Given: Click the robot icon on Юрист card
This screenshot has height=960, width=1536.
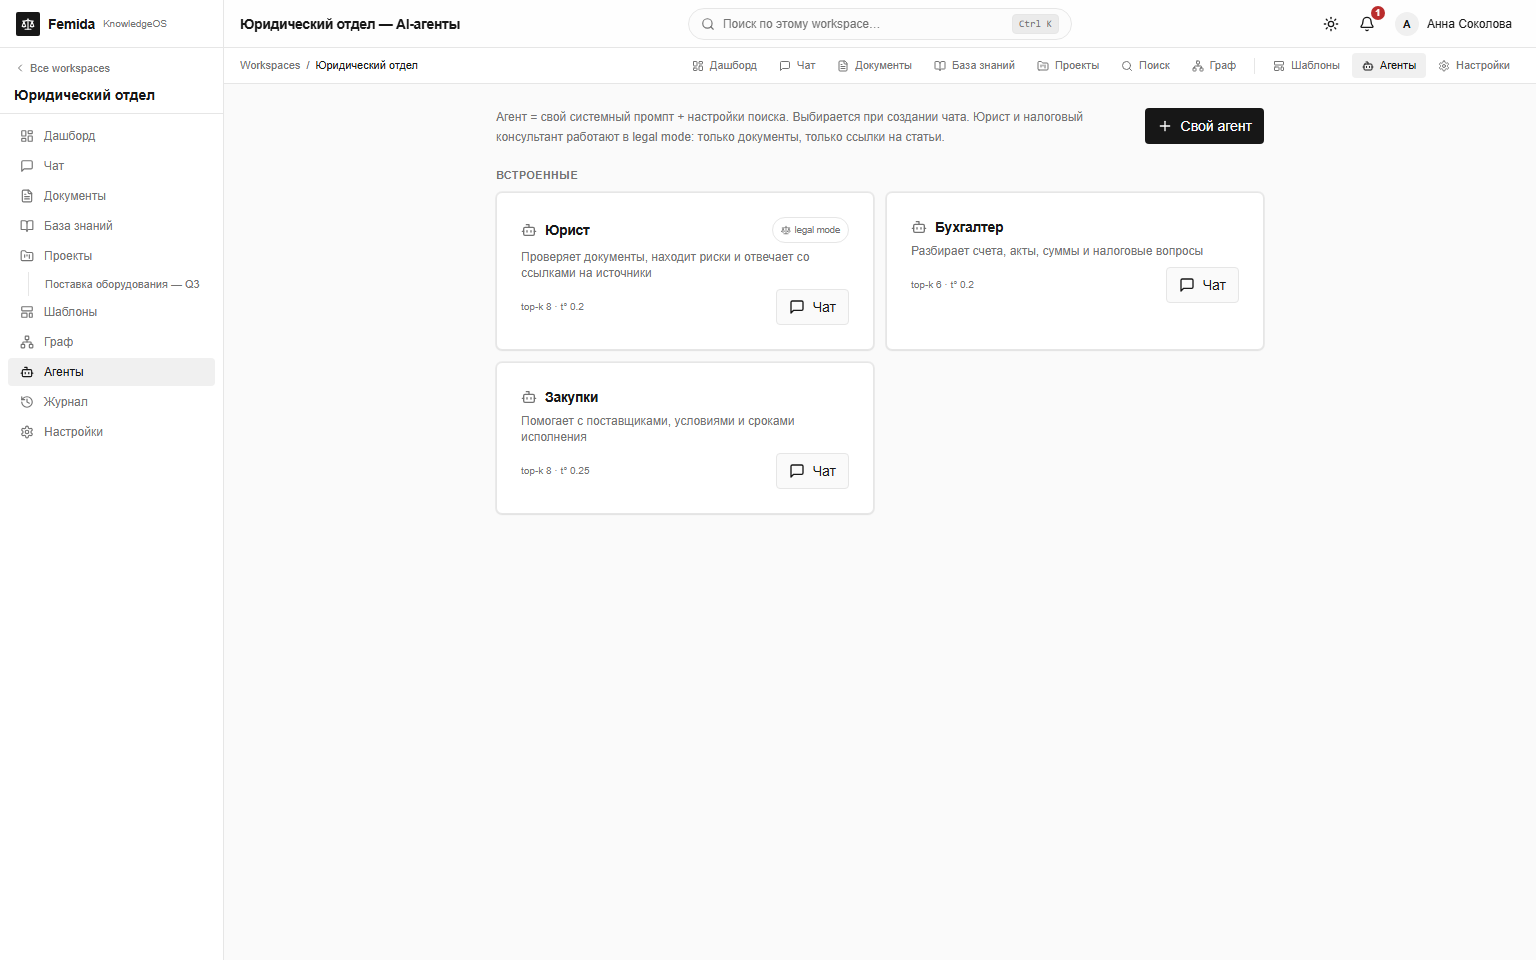Looking at the screenshot, I should coord(529,230).
